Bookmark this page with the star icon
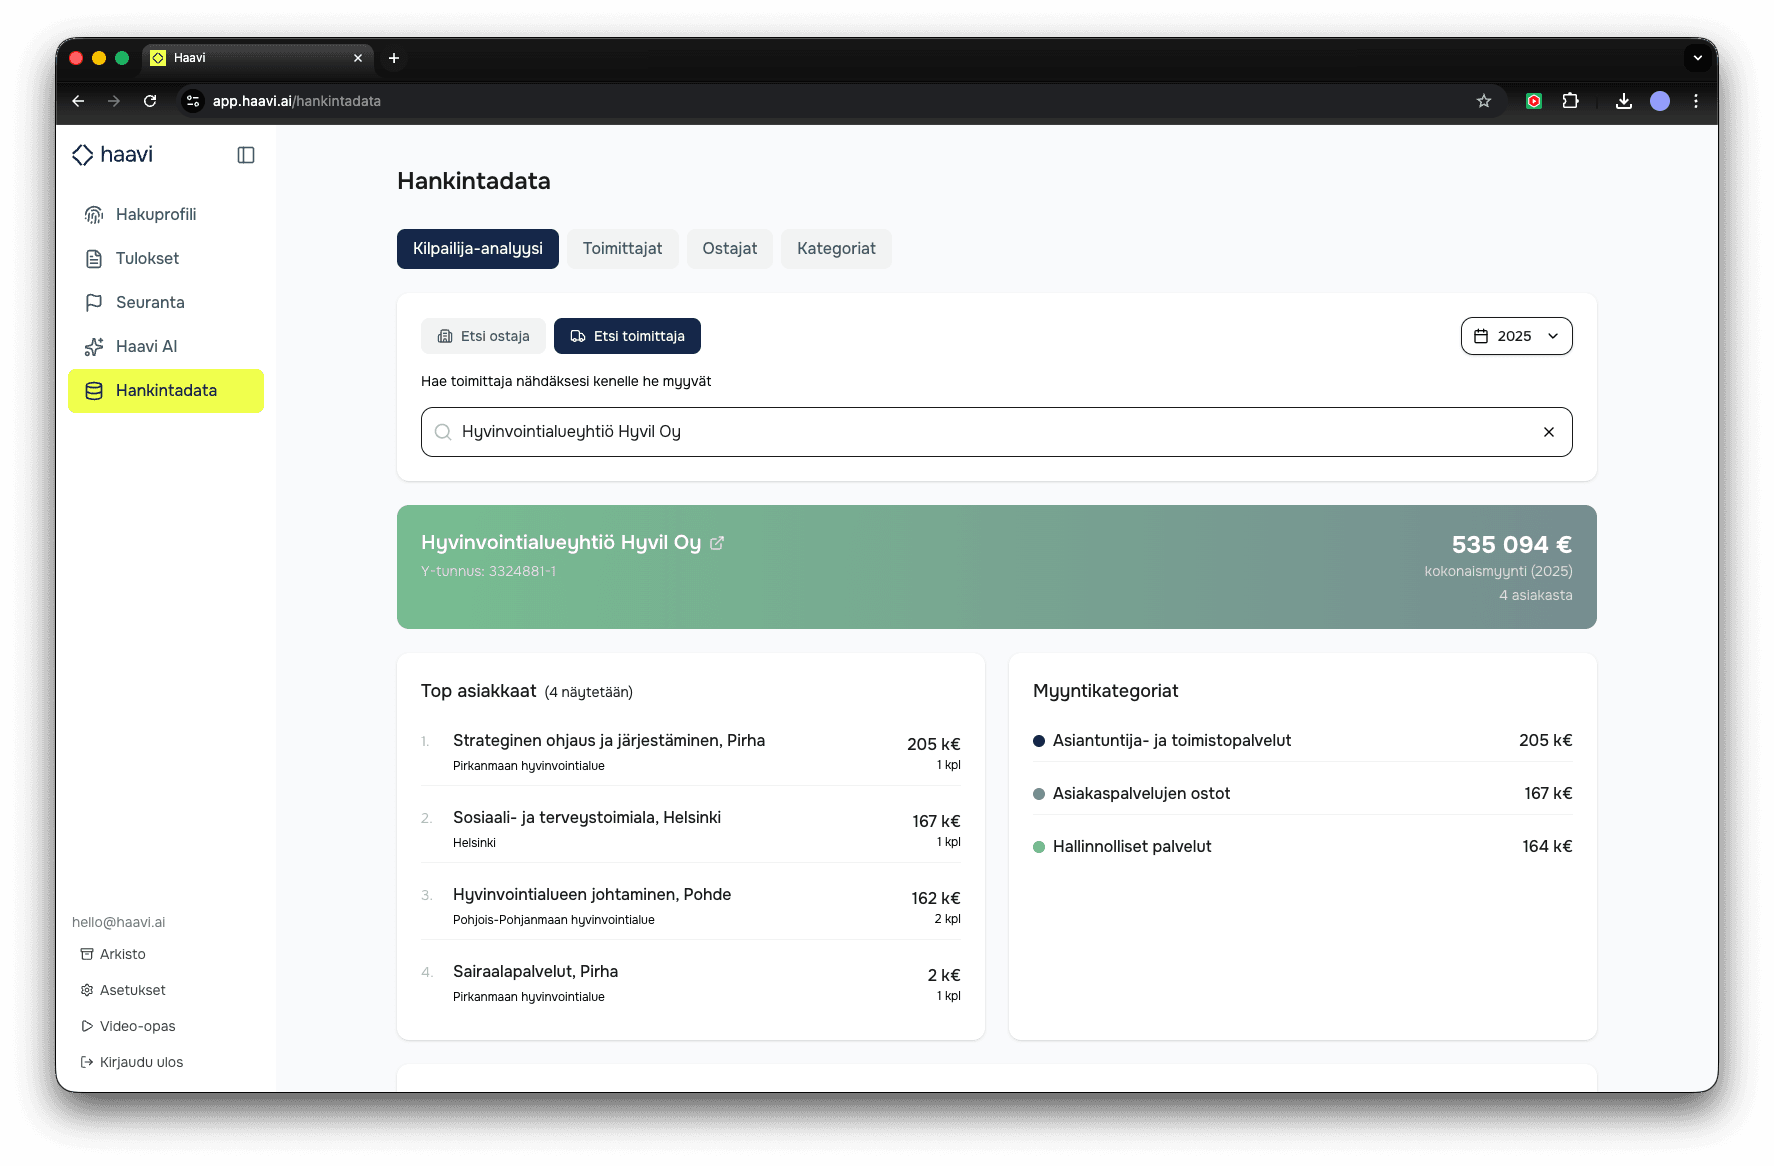Viewport: 1774px width, 1166px height. [1484, 101]
